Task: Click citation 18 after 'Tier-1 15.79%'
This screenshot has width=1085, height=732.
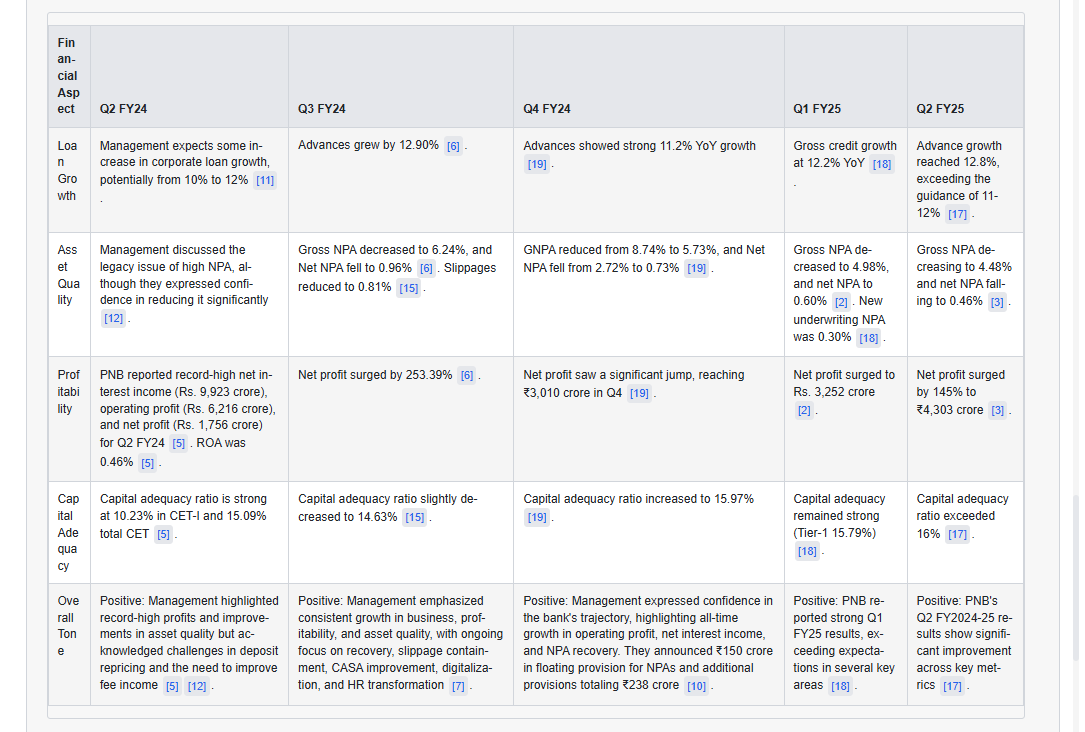Action: (x=807, y=551)
